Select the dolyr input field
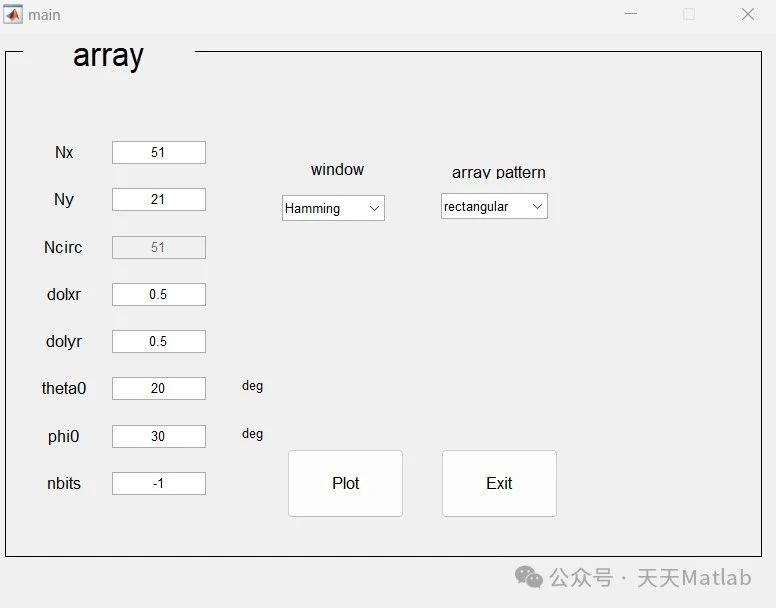The height and width of the screenshot is (608, 776). point(159,341)
